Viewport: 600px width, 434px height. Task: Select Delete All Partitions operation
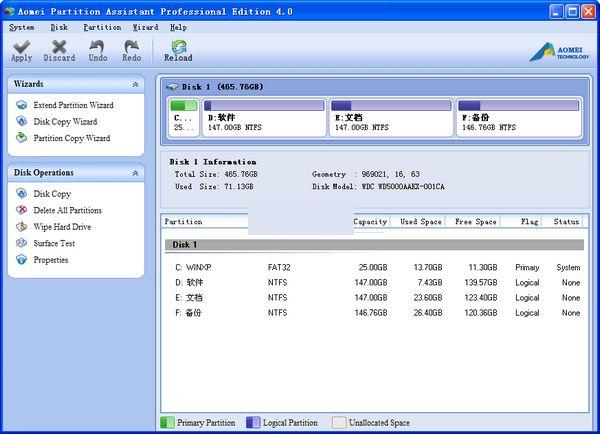(x=67, y=210)
